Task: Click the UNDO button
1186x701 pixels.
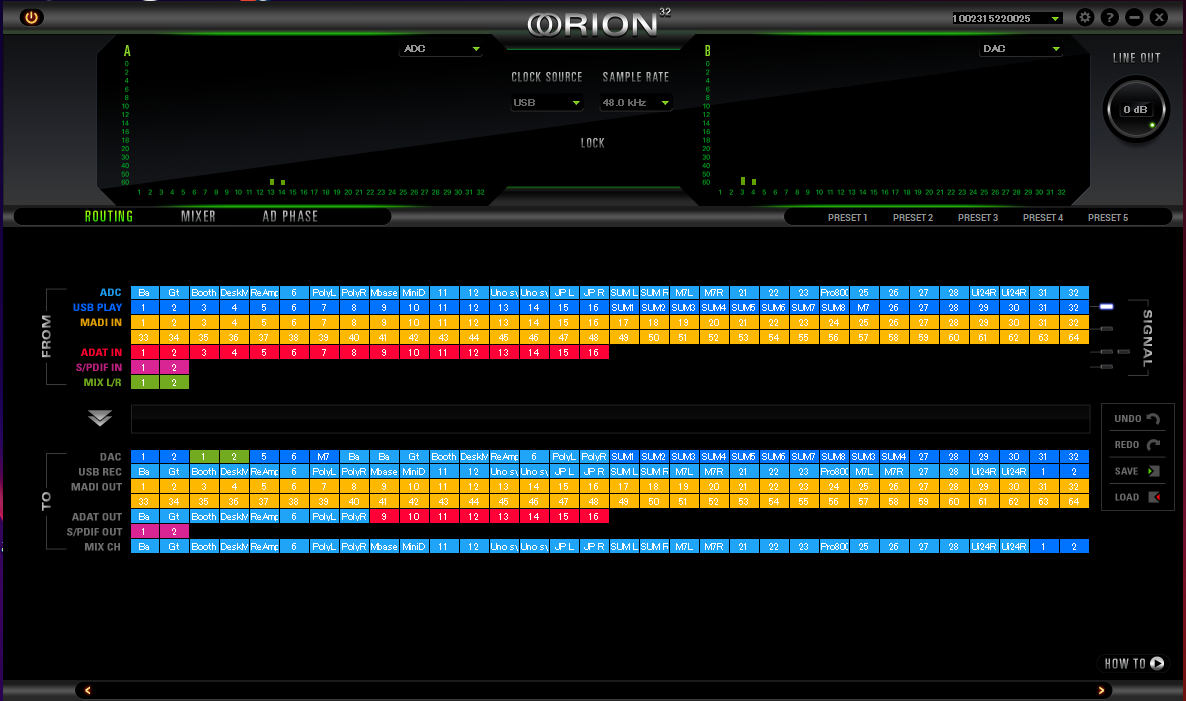Action: [1136, 418]
